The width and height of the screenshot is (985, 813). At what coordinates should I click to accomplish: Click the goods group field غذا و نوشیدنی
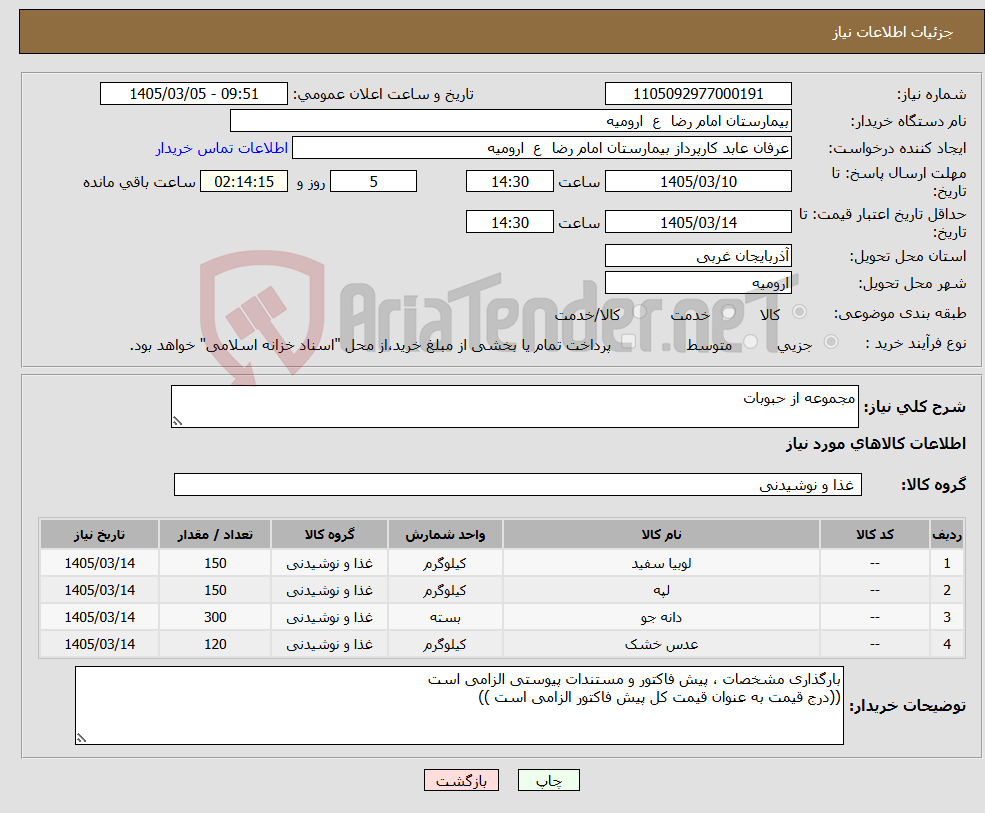tap(518, 484)
